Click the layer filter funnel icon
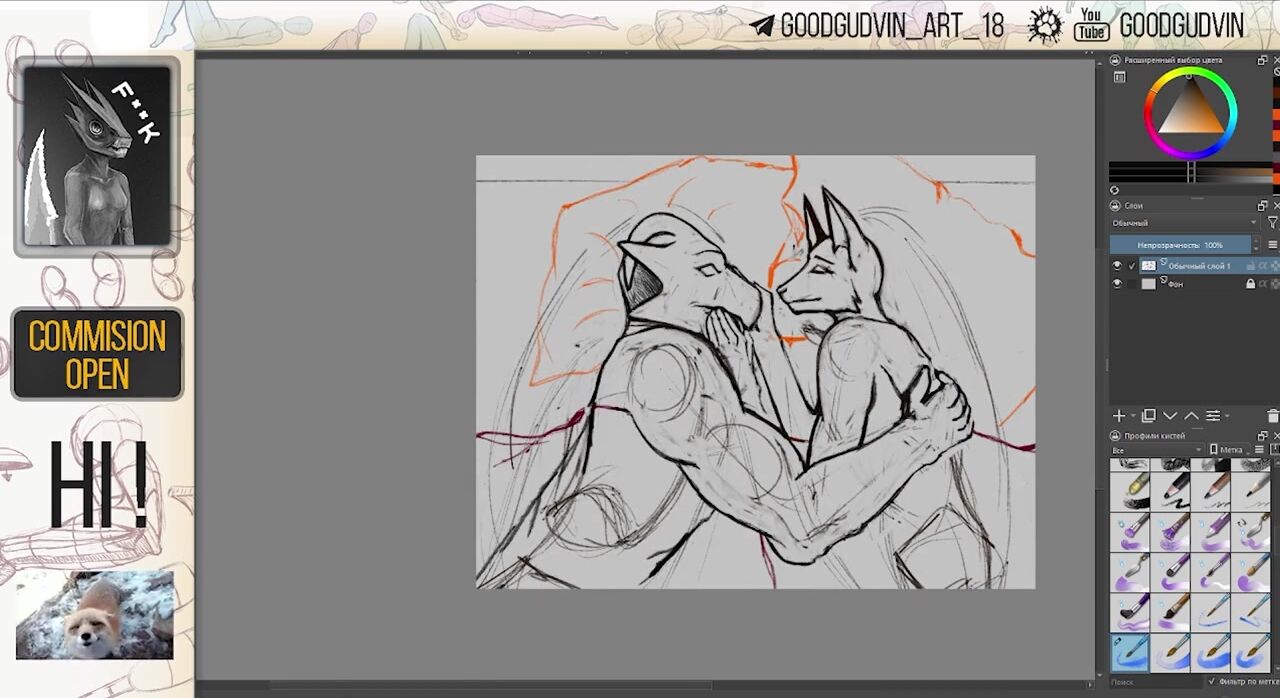1280x698 pixels. point(1272,223)
